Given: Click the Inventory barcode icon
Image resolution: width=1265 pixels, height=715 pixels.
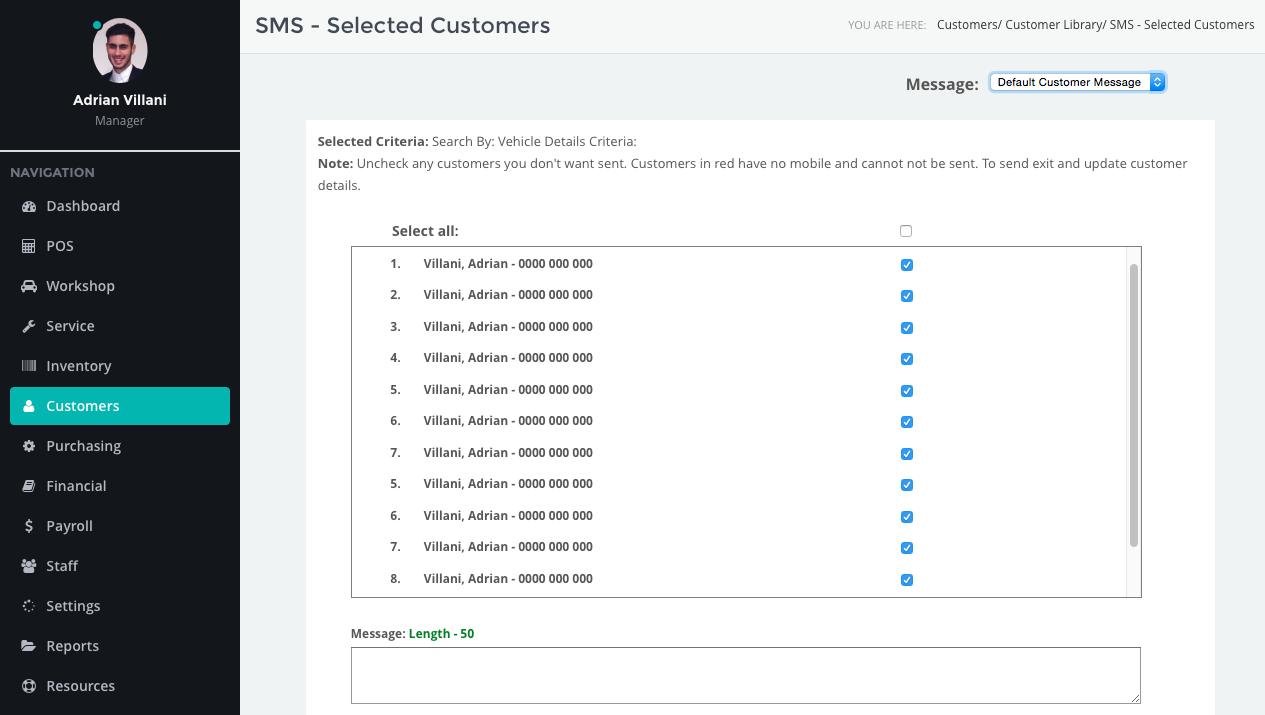Looking at the screenshot, I should 28,366.
